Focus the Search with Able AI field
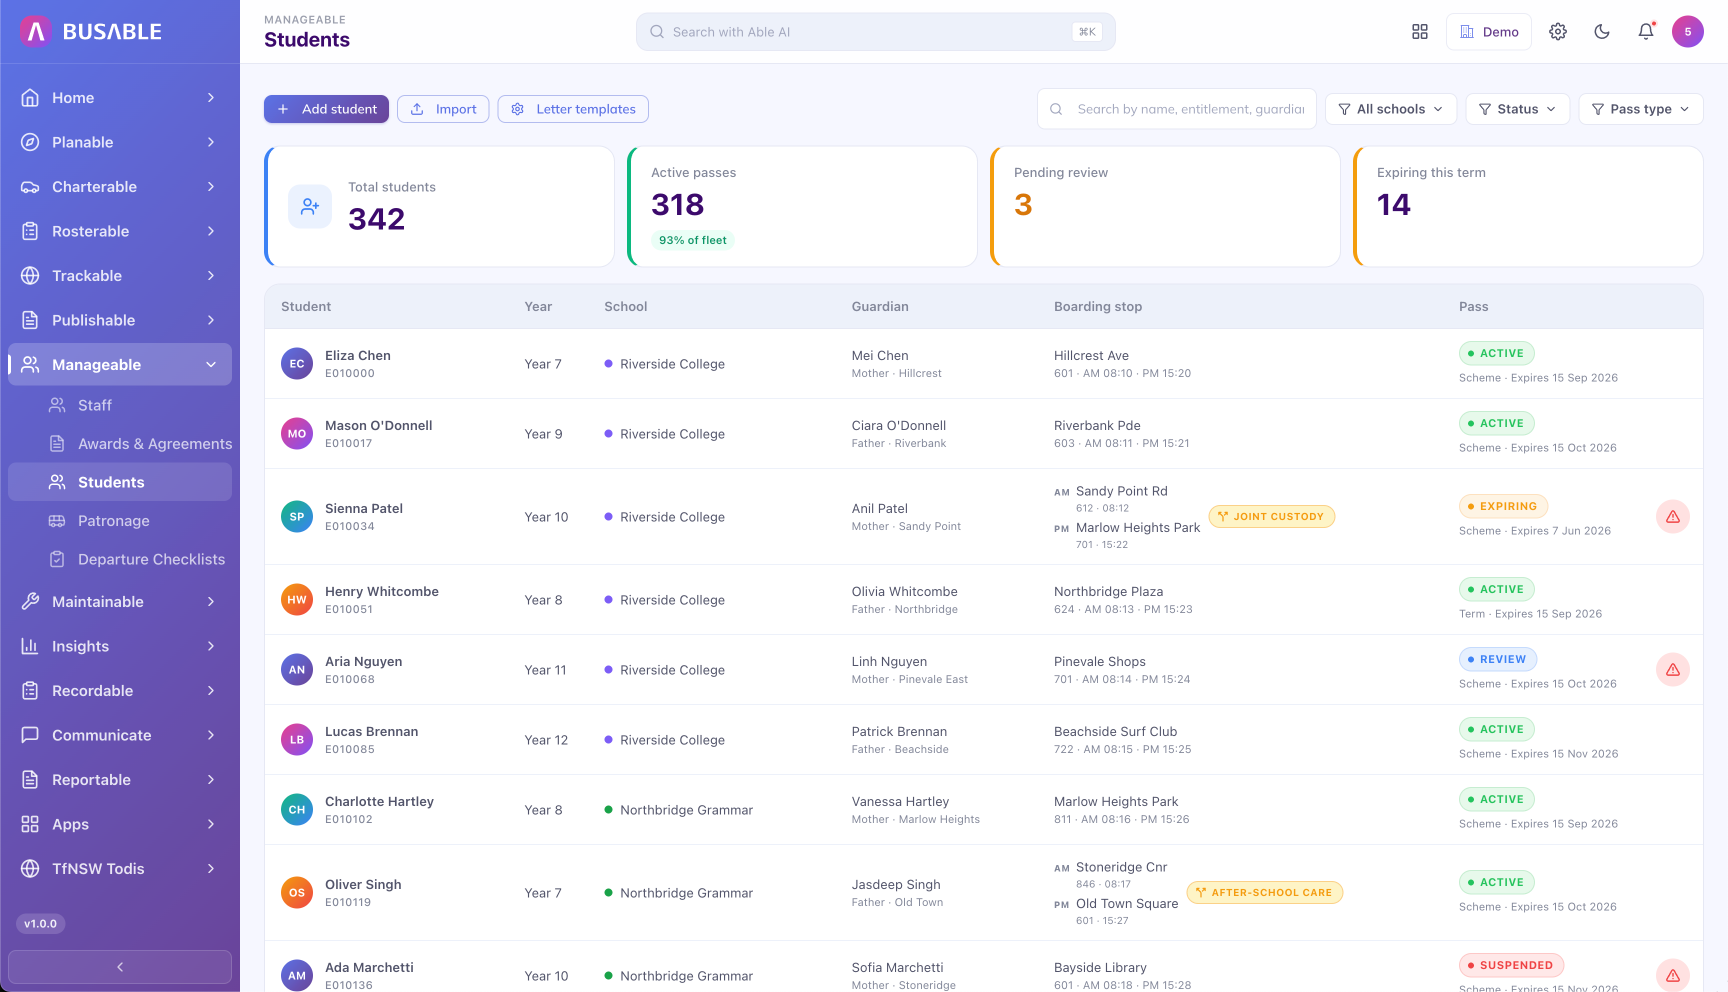1728x992 pixels. tap(875, 32)
